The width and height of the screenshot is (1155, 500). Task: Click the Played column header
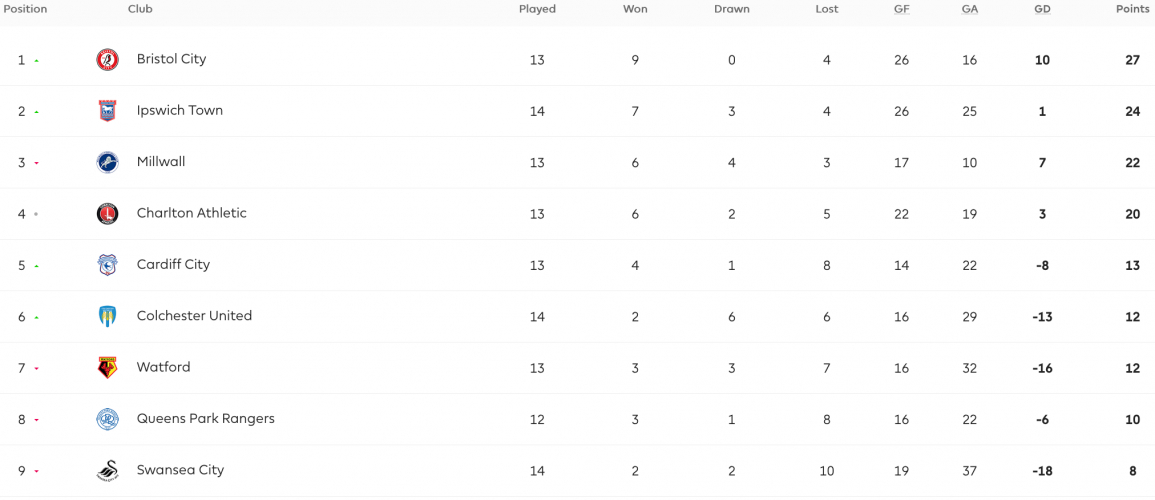point(537,10)
